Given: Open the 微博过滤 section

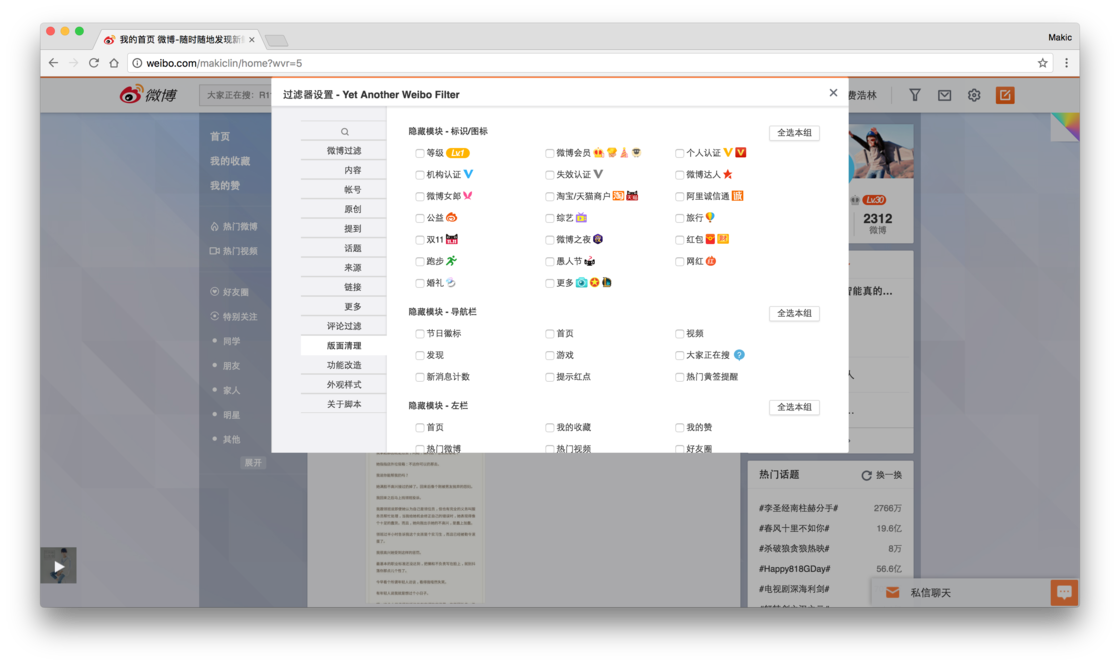Looking at the screenshot, I should click(x=344, y=151).
